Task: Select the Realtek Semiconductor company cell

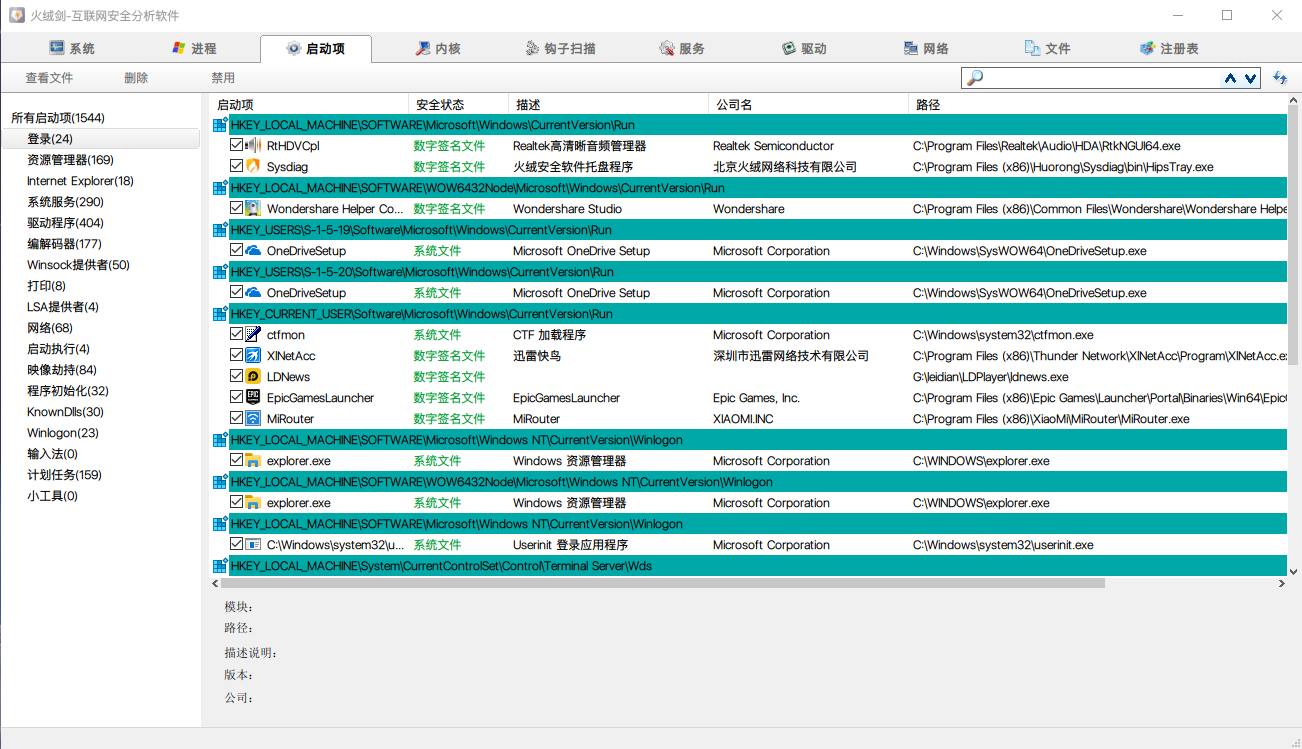Action: click(773, 146)
